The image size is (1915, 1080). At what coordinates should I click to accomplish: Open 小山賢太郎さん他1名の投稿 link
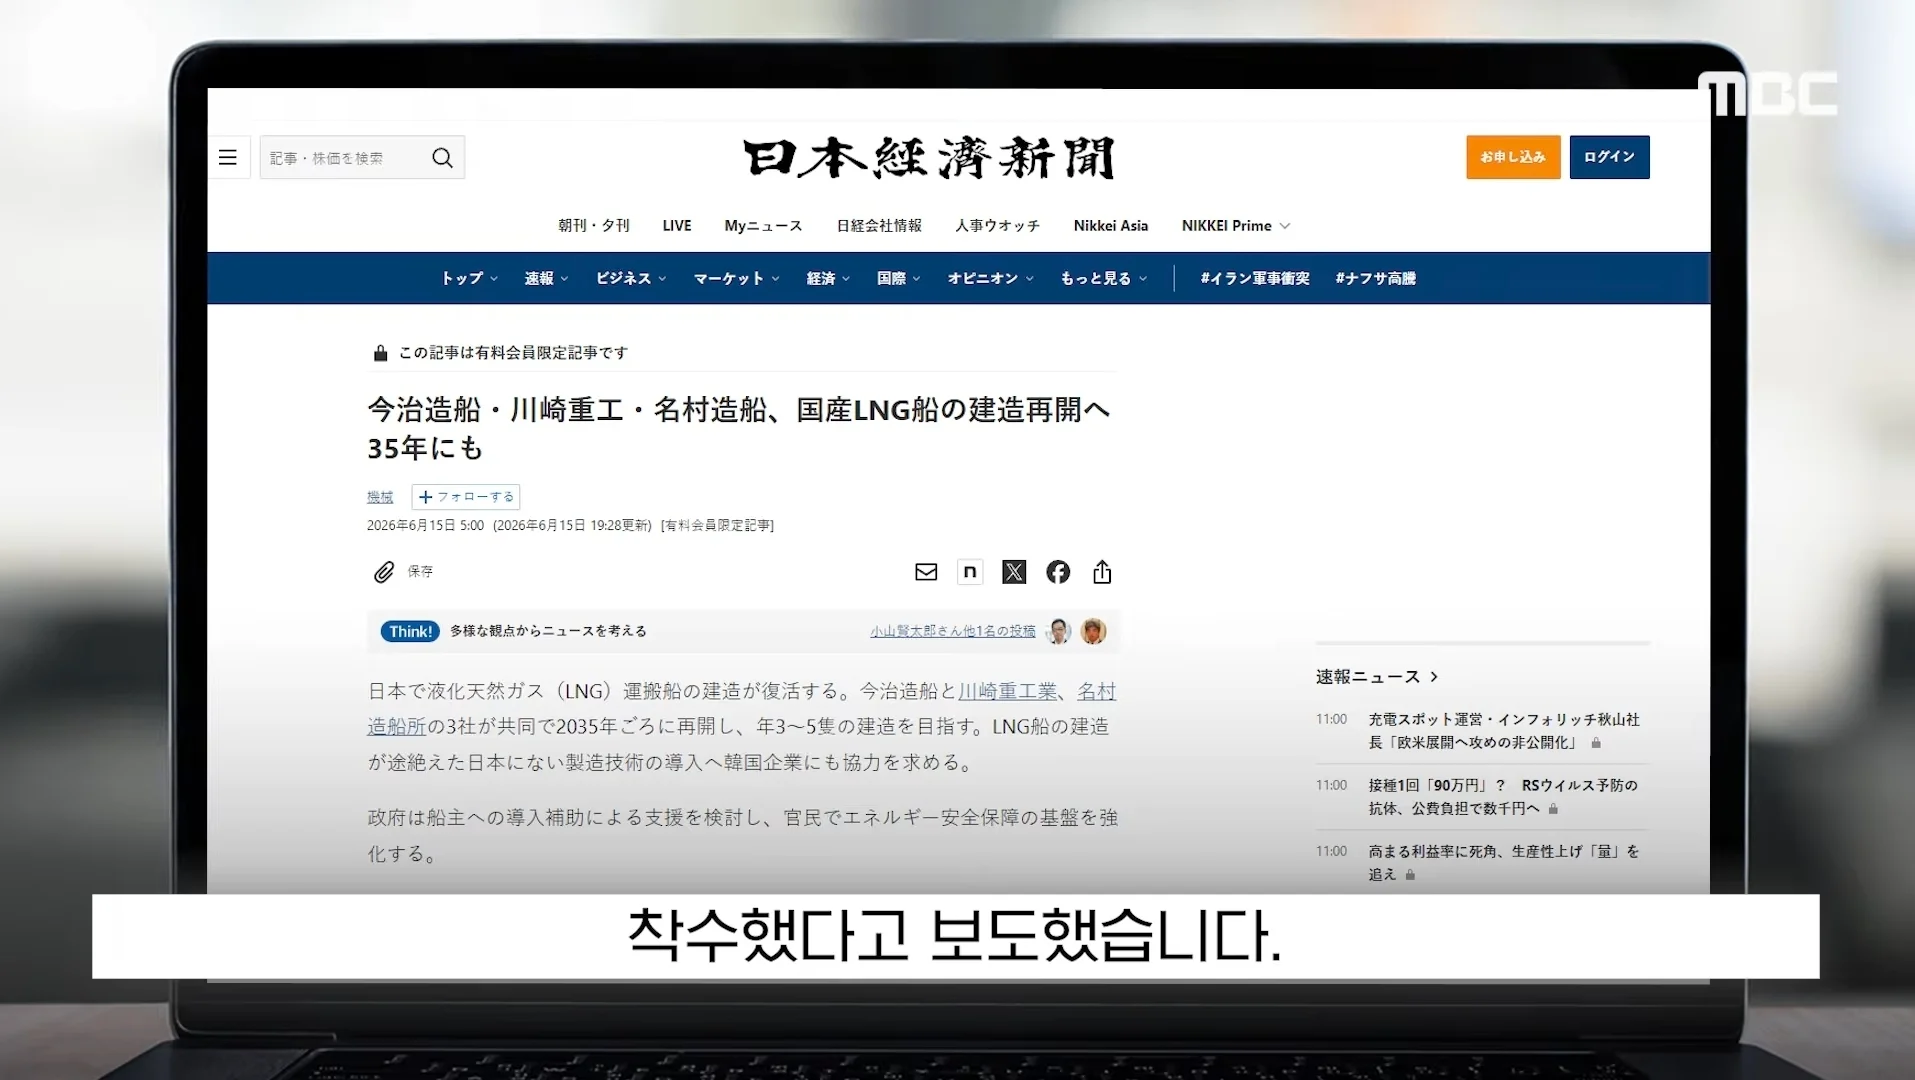pos(953,631)
